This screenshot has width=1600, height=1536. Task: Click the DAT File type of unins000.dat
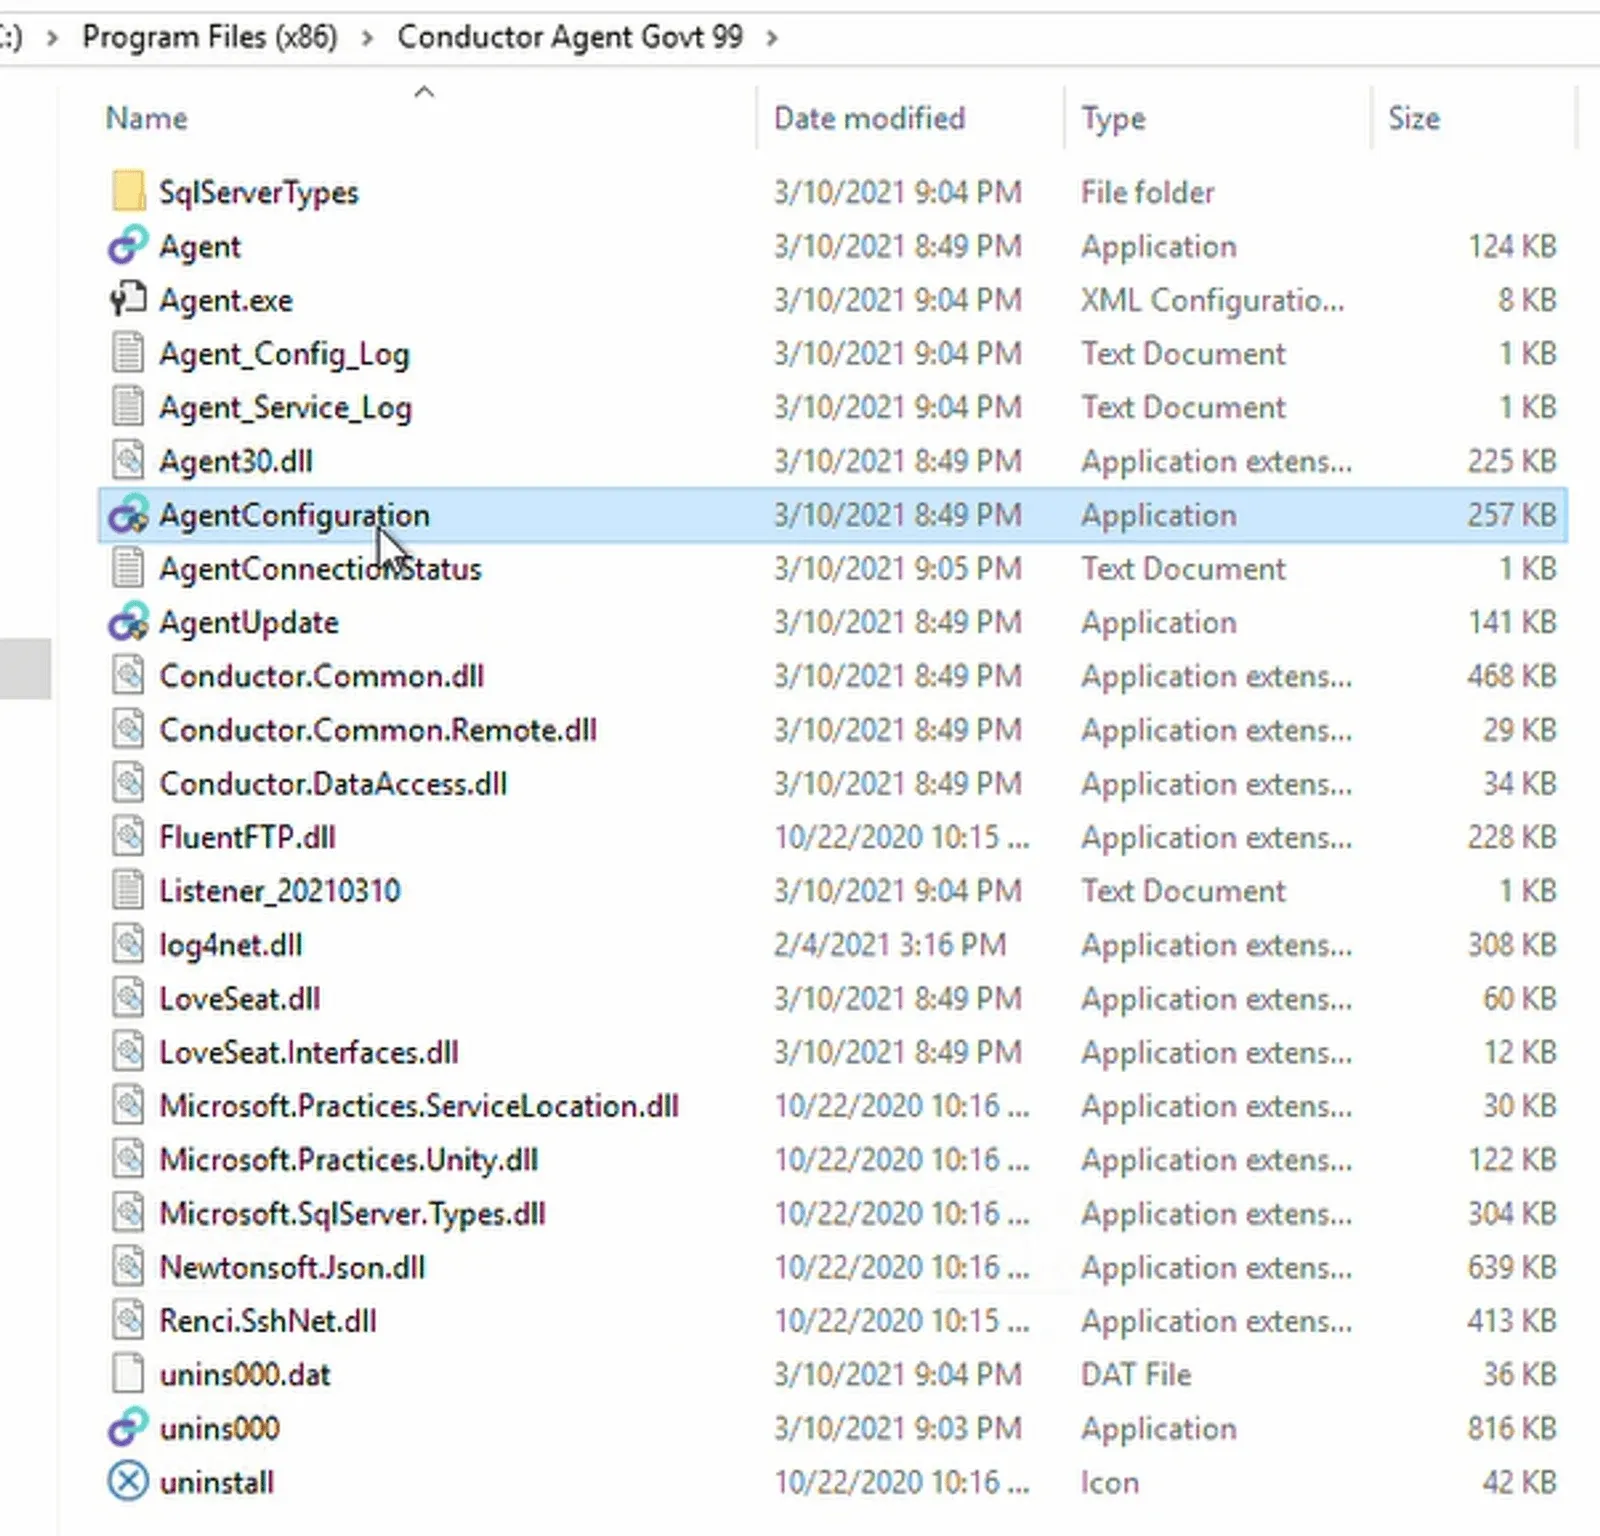coord(1136,1374)
